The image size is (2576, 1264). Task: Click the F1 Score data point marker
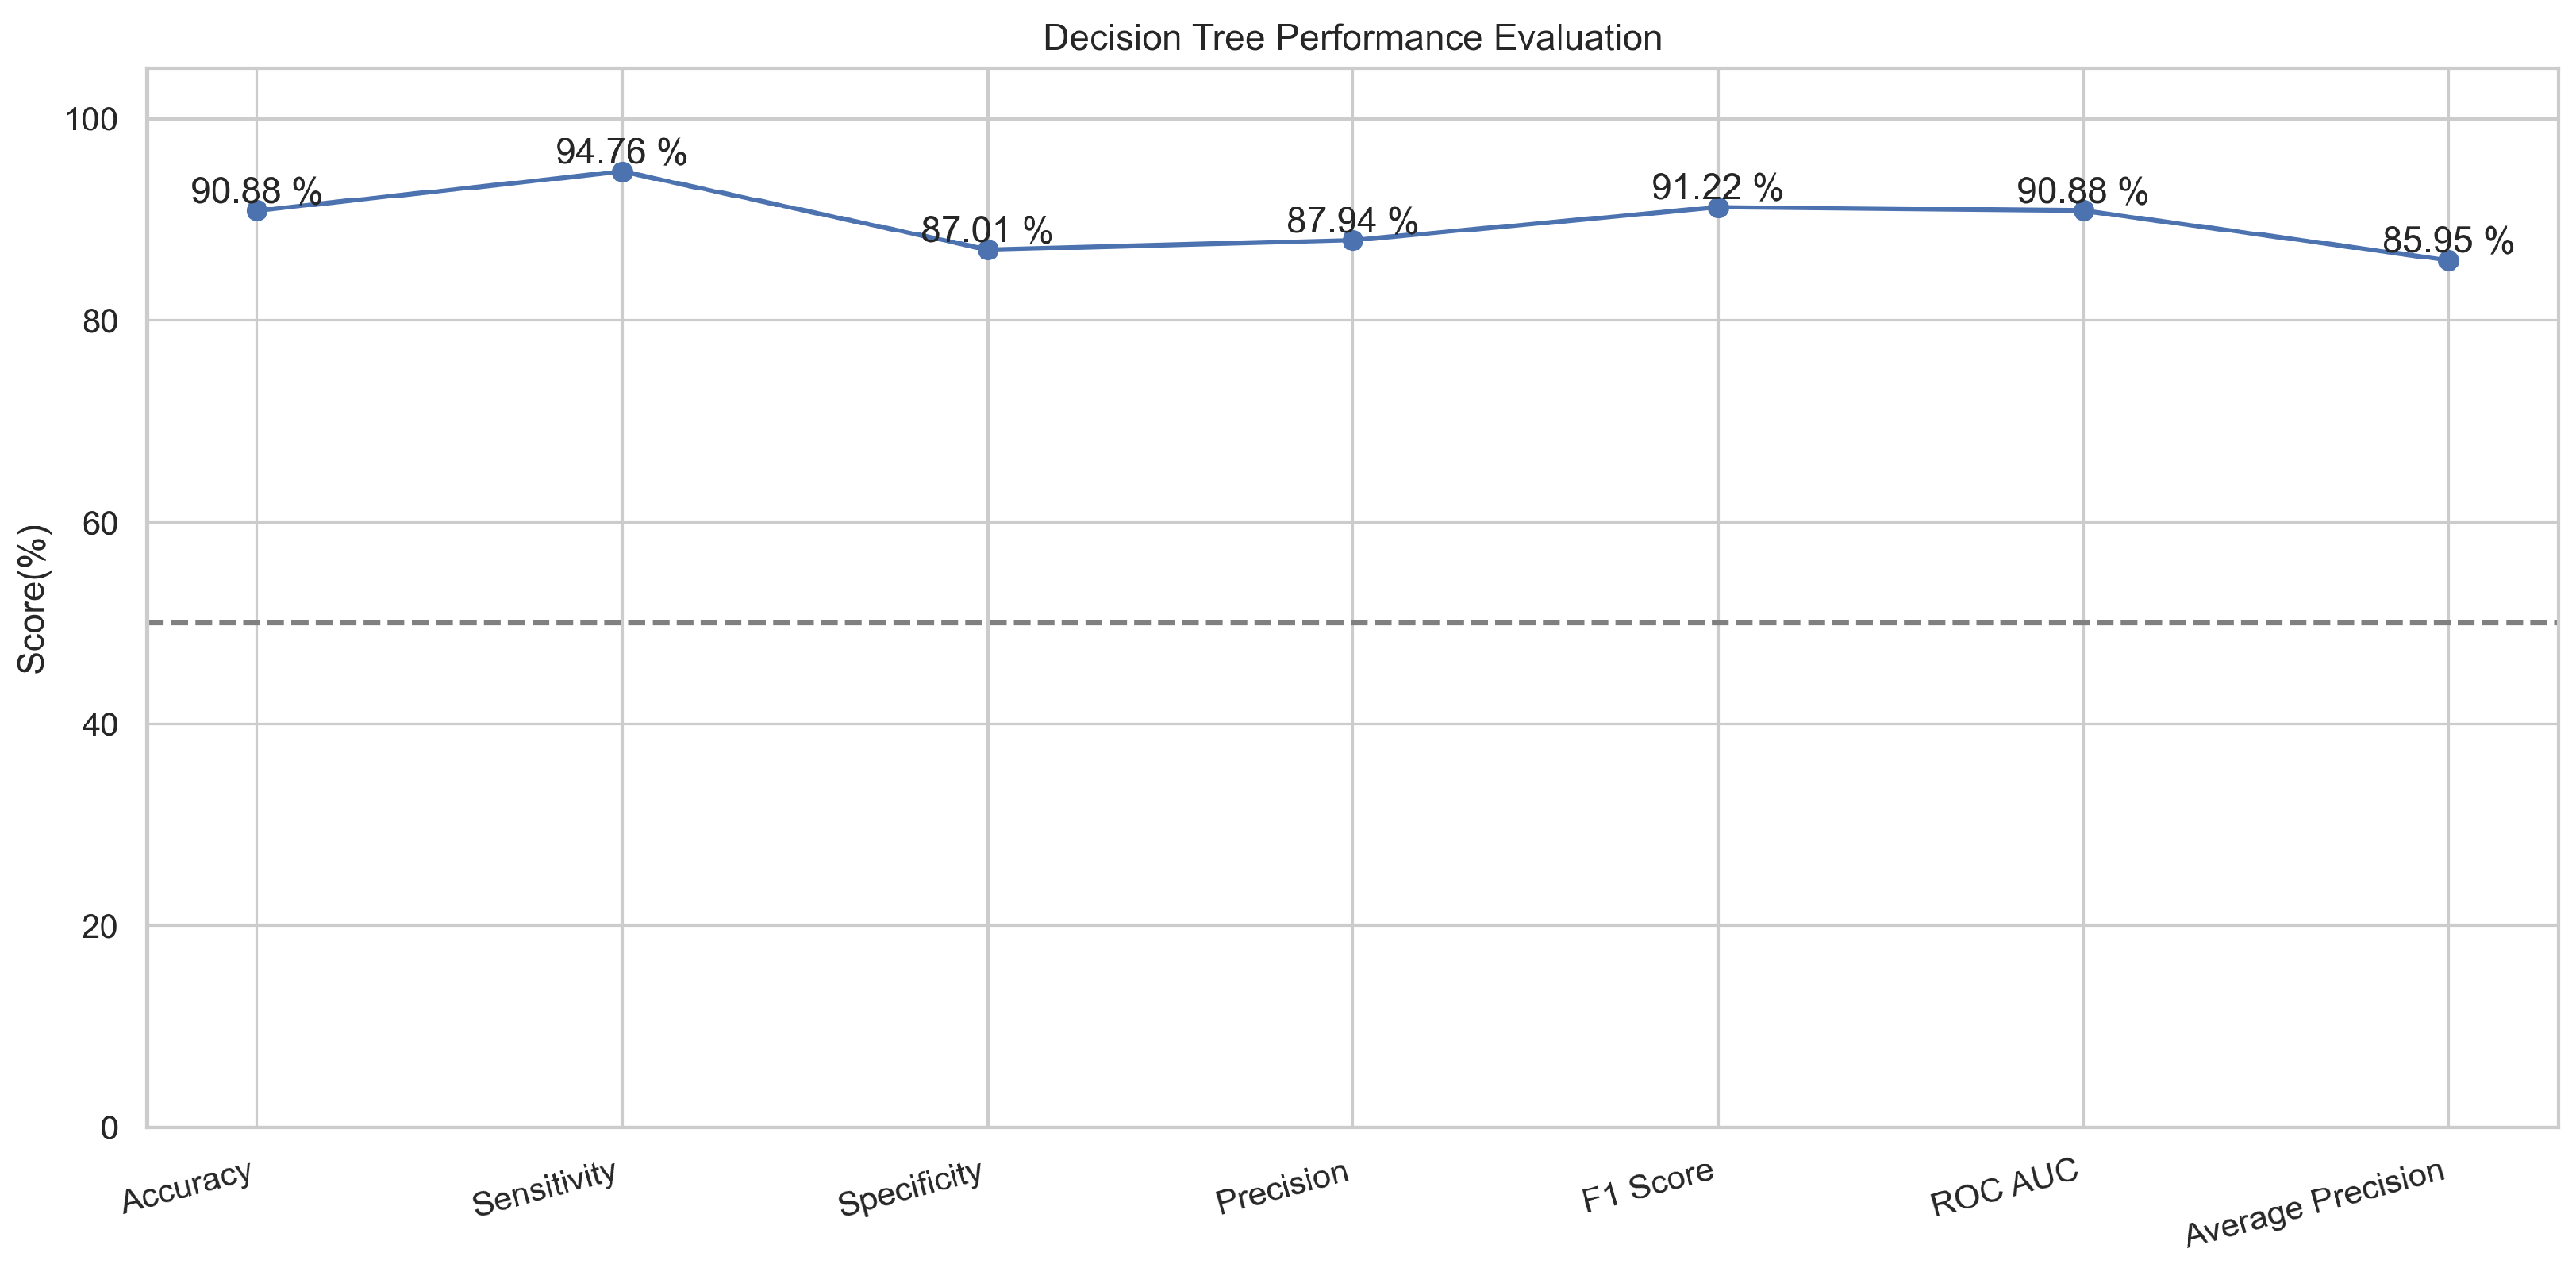(x=1718, y=207)
